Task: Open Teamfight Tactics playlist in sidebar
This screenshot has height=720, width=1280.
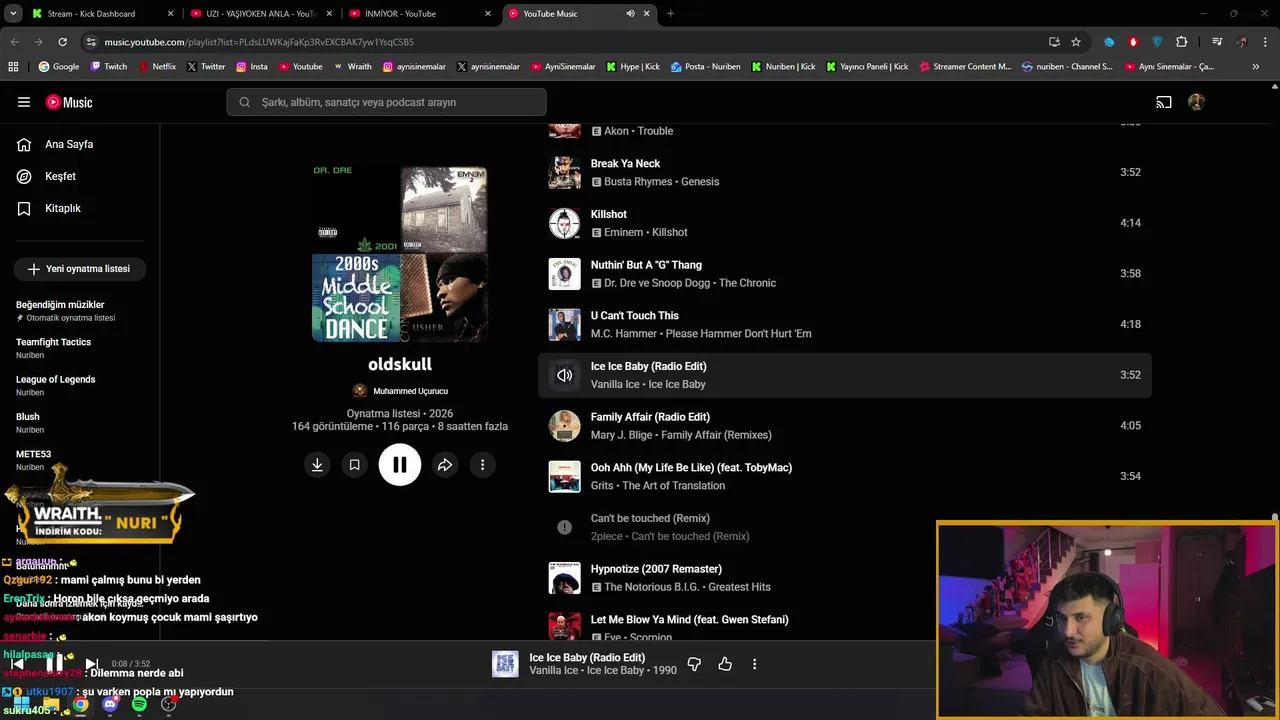Action: click(53, 342)
